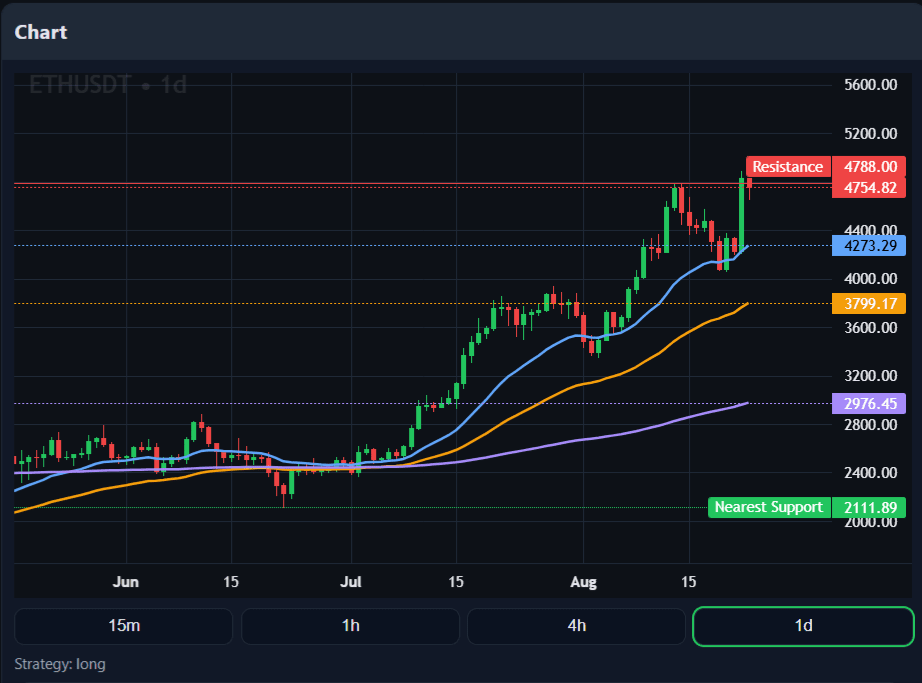The height and width of the screenshot is (683, 922).
Task: Select the purple 2976.45 moving average tag
Action: point(869,404)
